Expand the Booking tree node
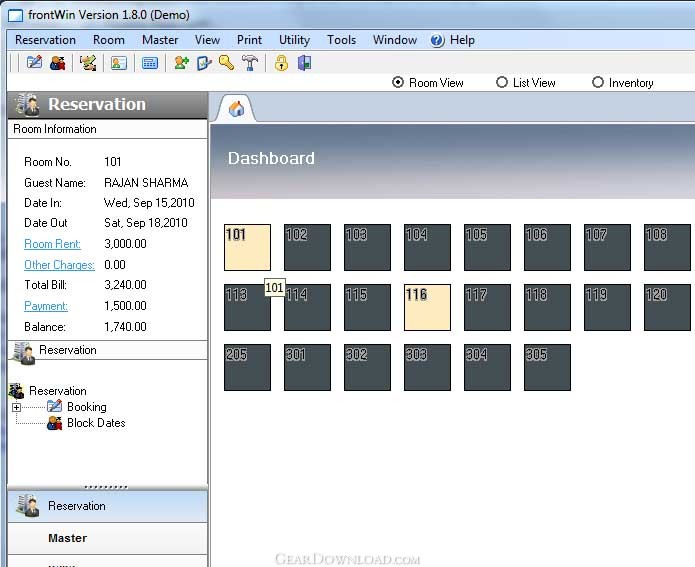Viewport: 695px width, 567px height. click(x=16, y=407)
